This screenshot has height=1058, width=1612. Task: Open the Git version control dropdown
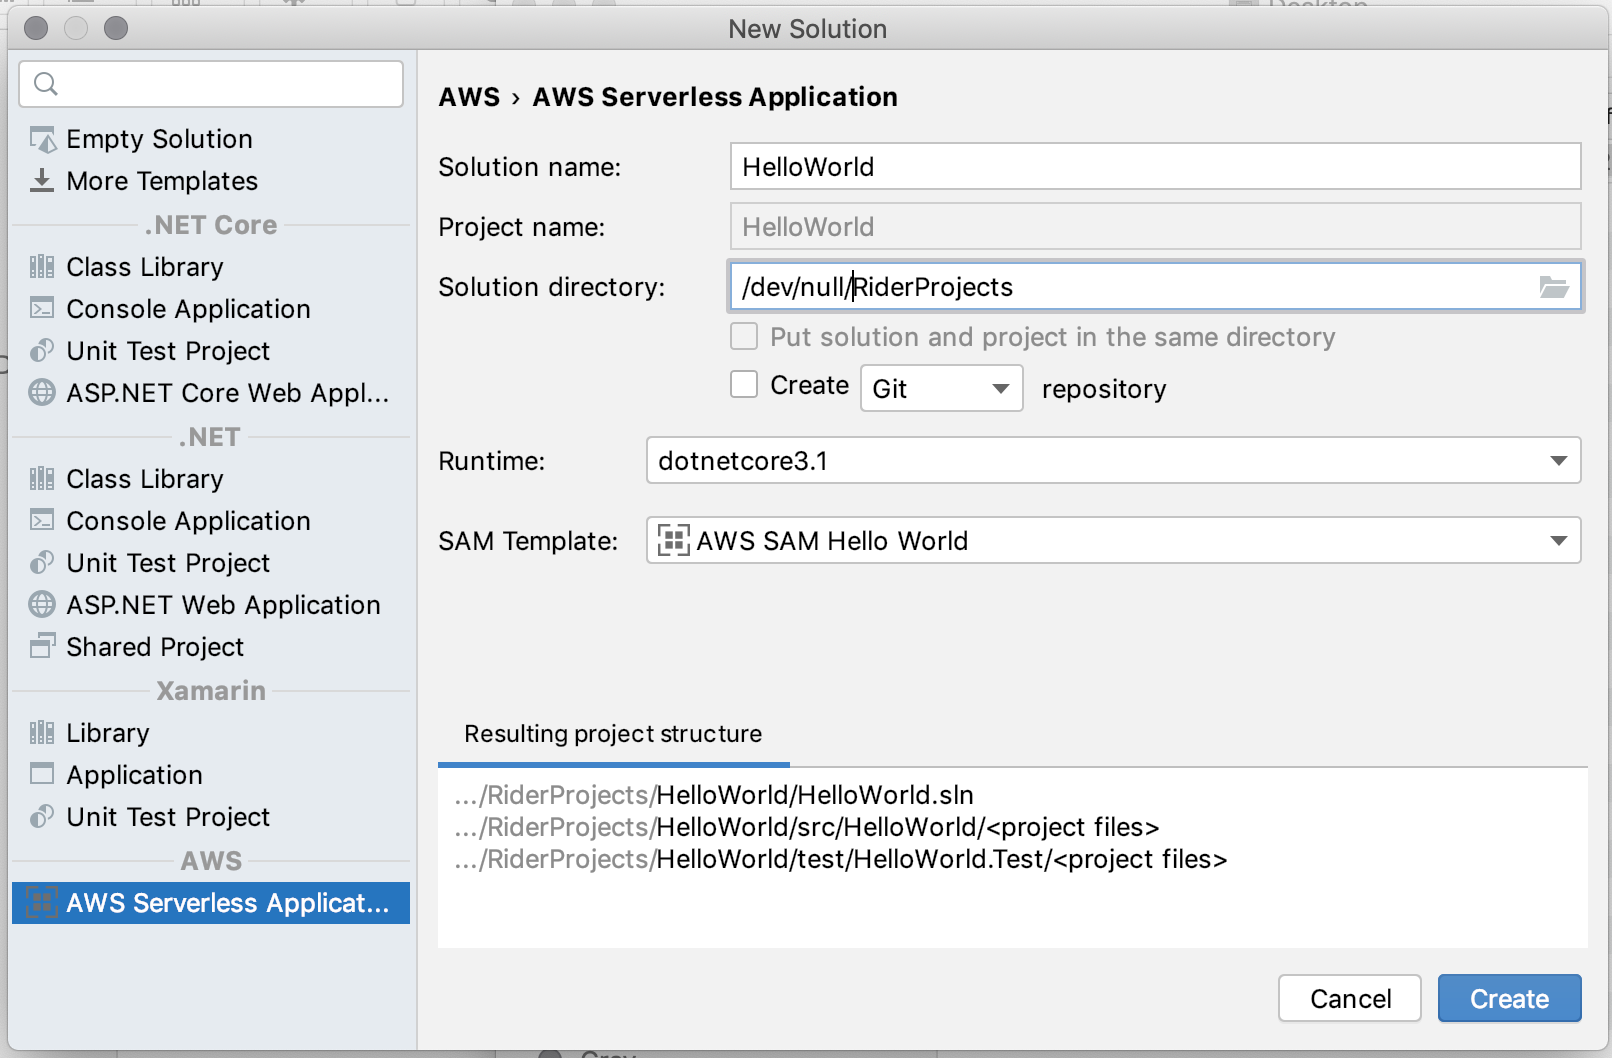tap(941, 388)
